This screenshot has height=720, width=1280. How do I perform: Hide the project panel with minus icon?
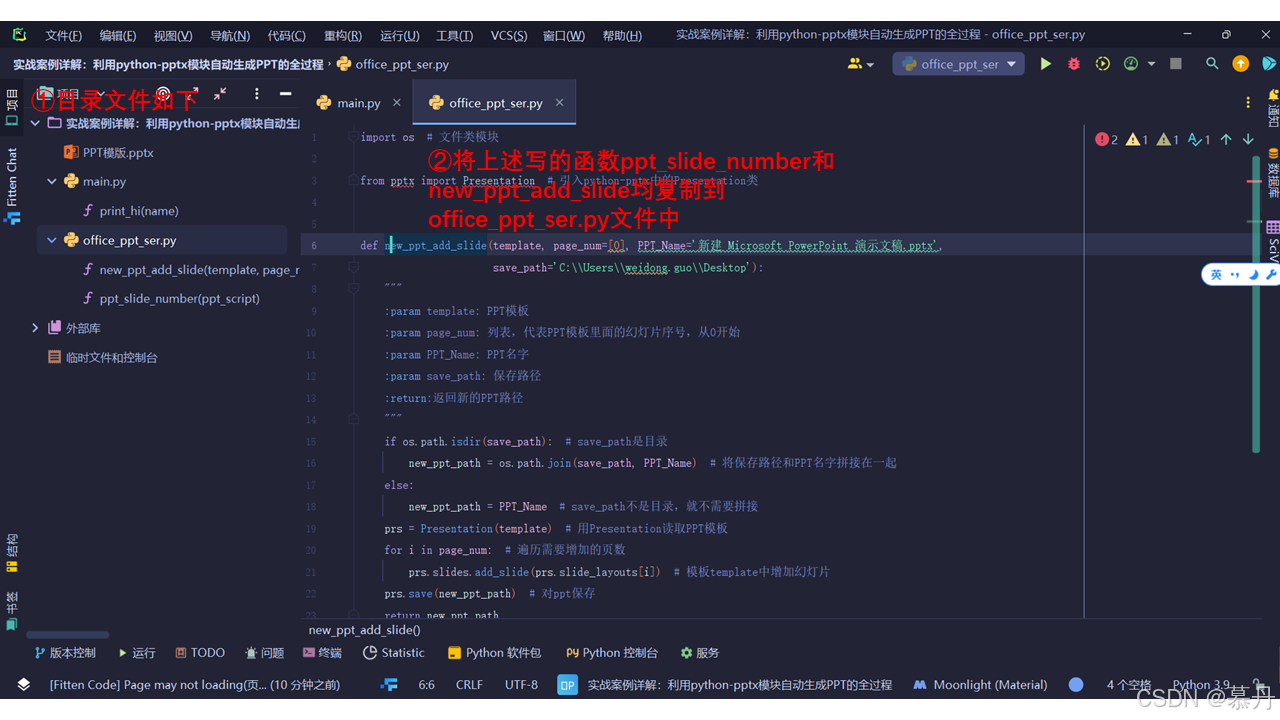[285, 94]
